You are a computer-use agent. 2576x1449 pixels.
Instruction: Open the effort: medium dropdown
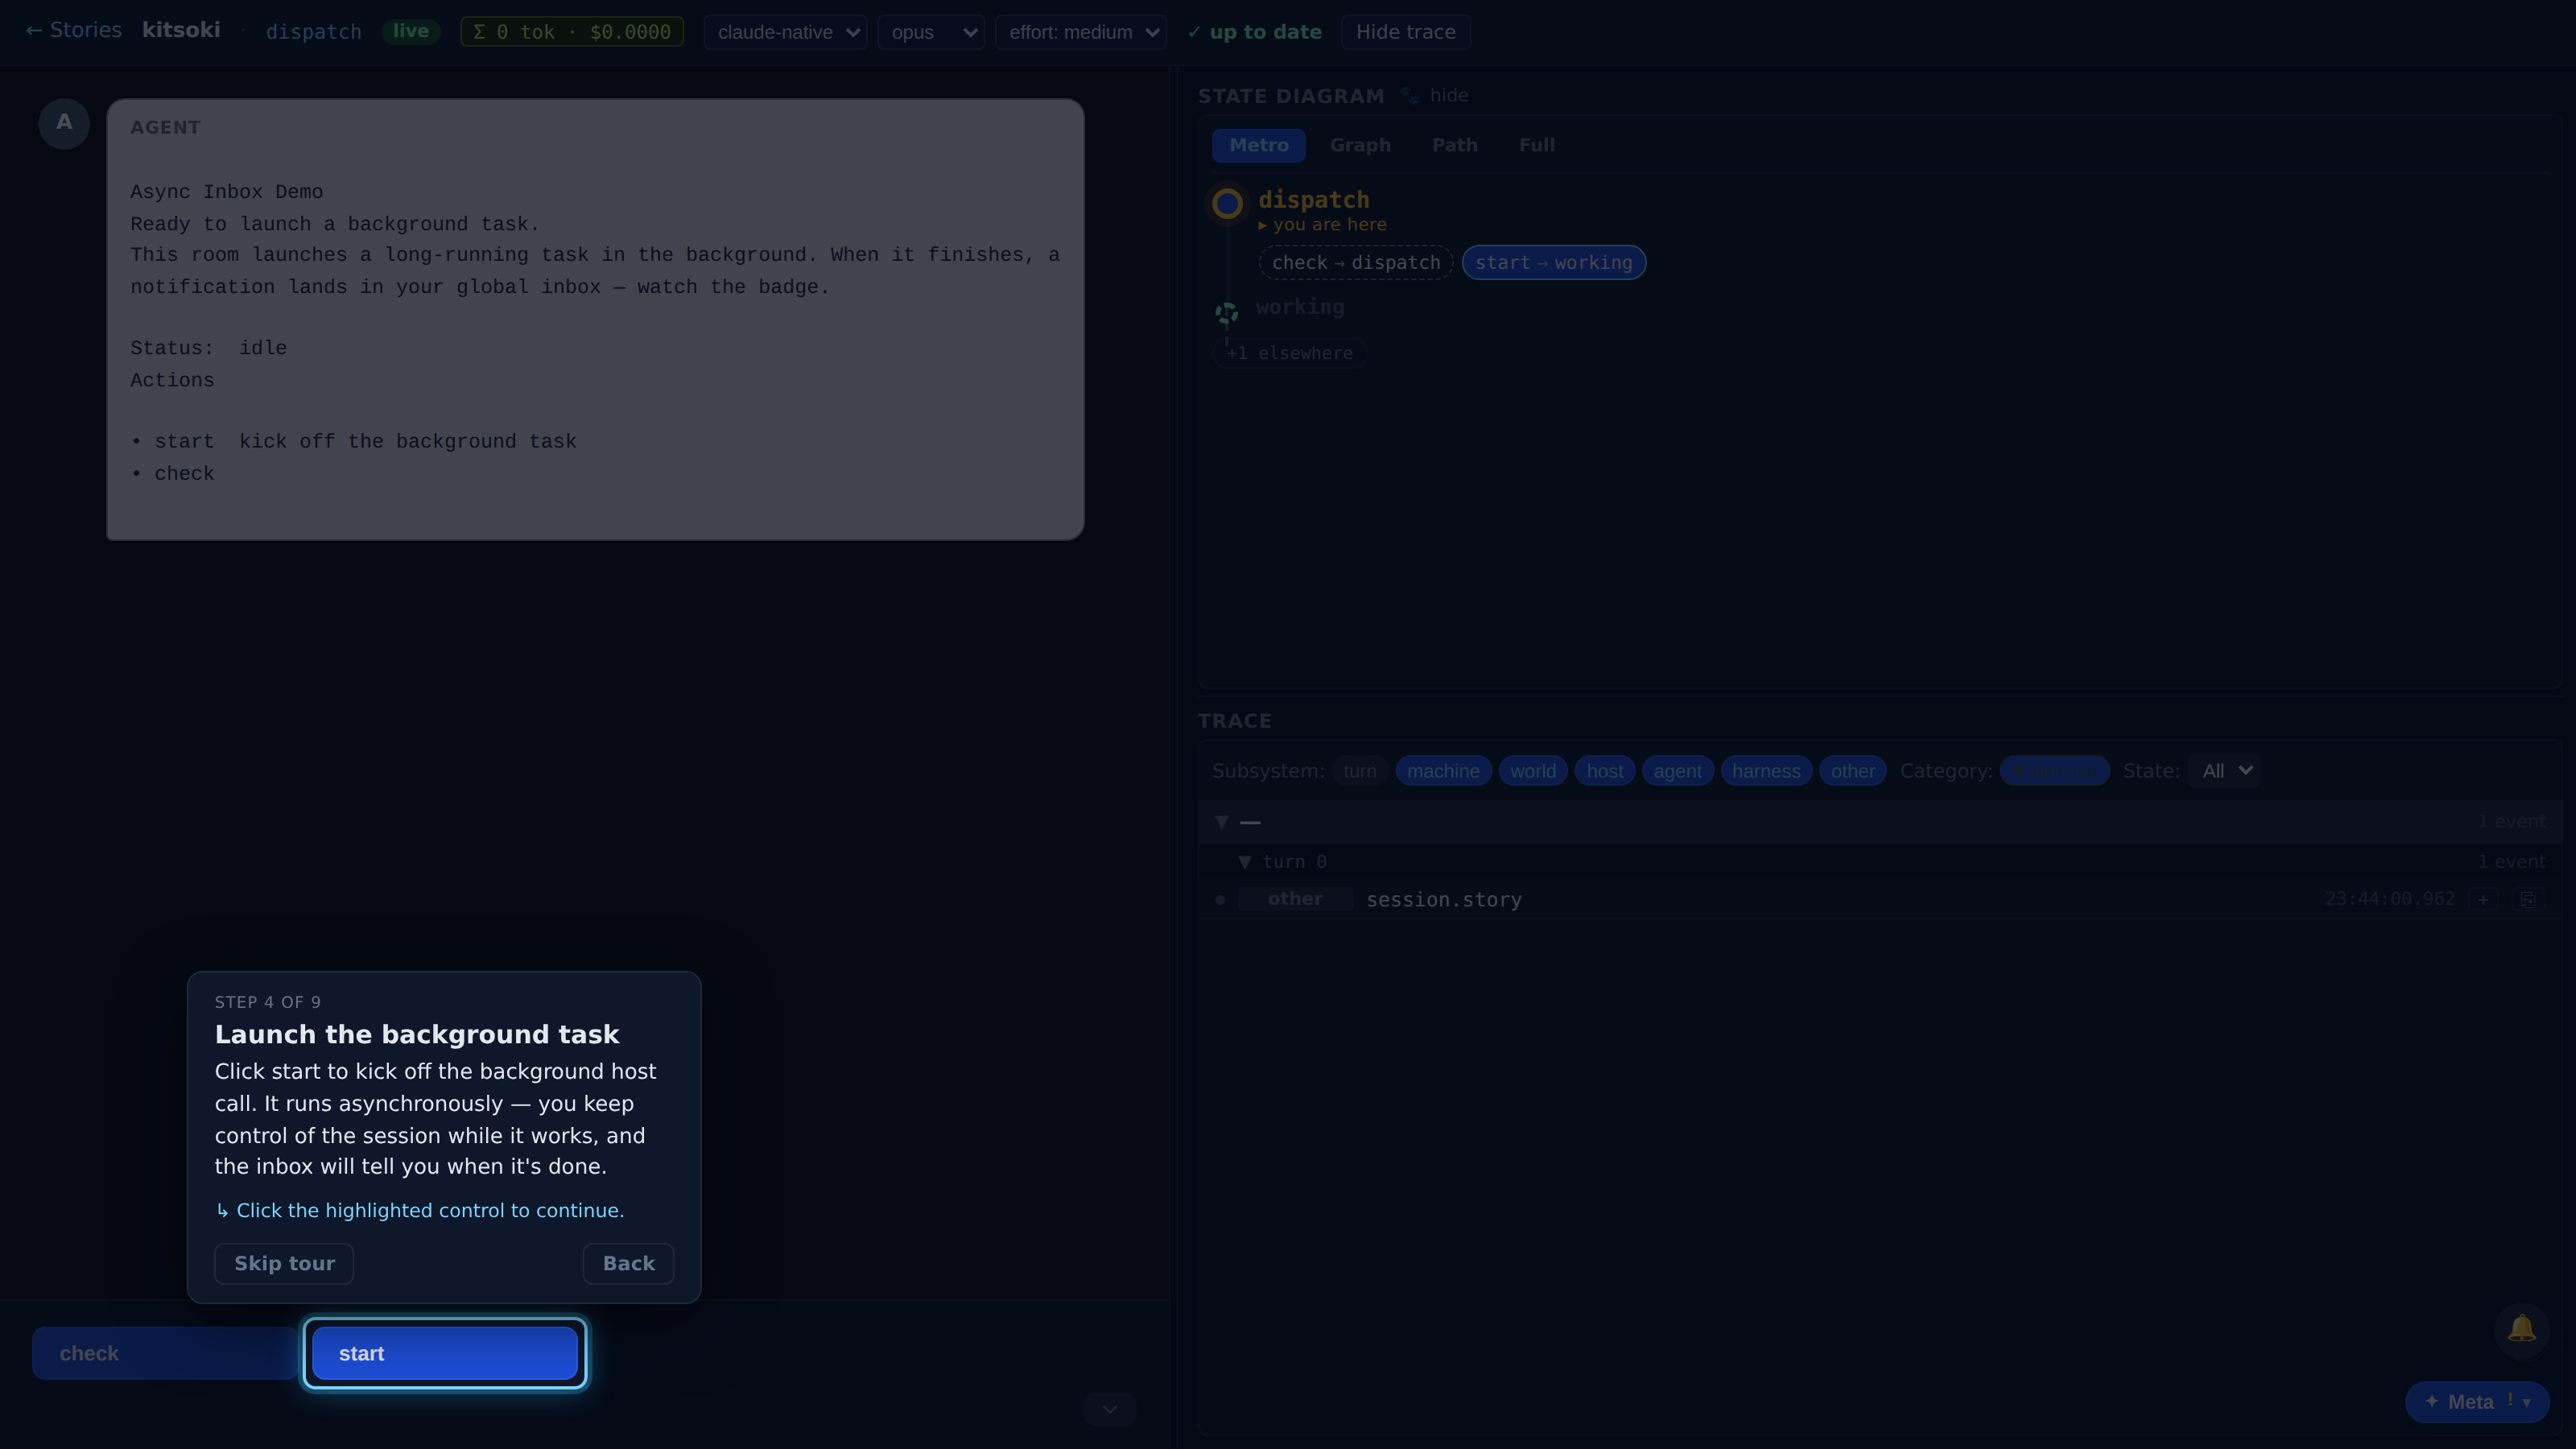click(x=1081, y=32)
